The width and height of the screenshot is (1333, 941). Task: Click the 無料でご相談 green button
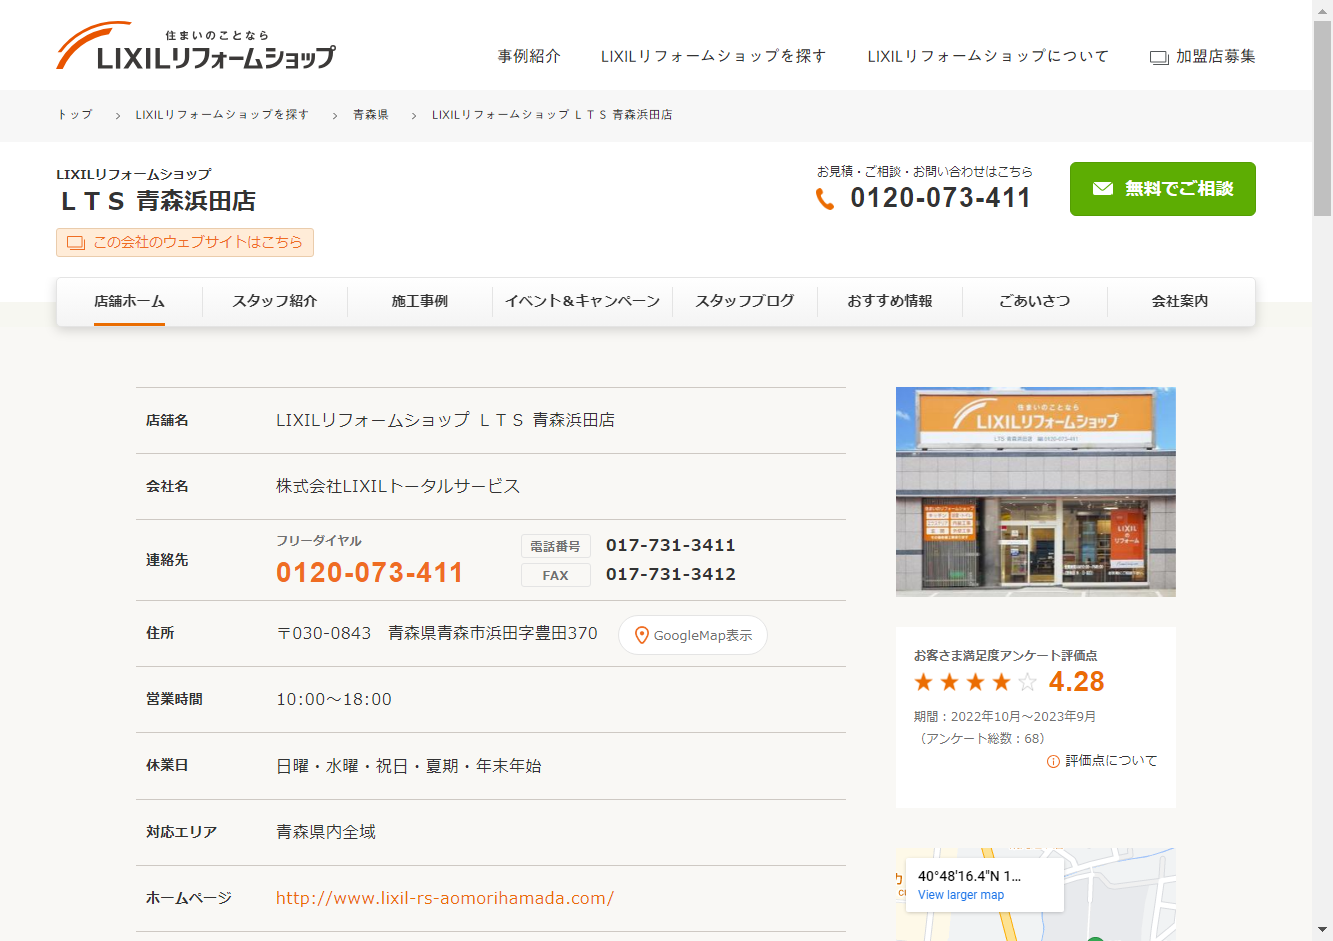[1162, 189]
